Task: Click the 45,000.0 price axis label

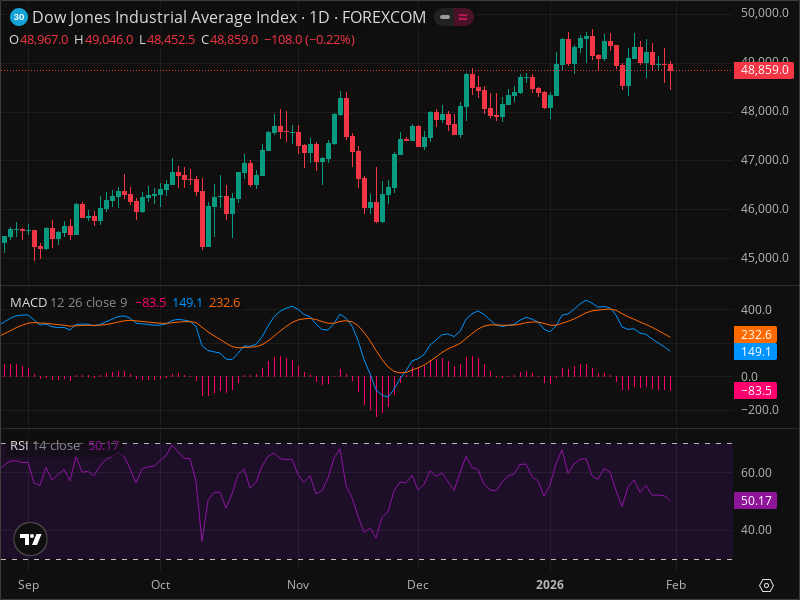Action: 764,258
